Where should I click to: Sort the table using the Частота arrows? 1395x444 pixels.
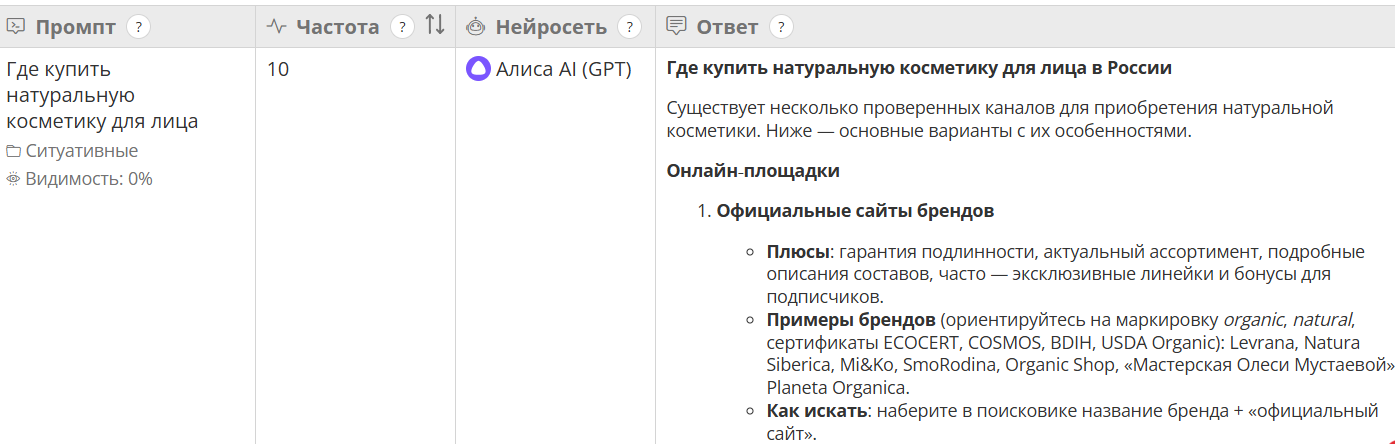[x=434, y=26]
